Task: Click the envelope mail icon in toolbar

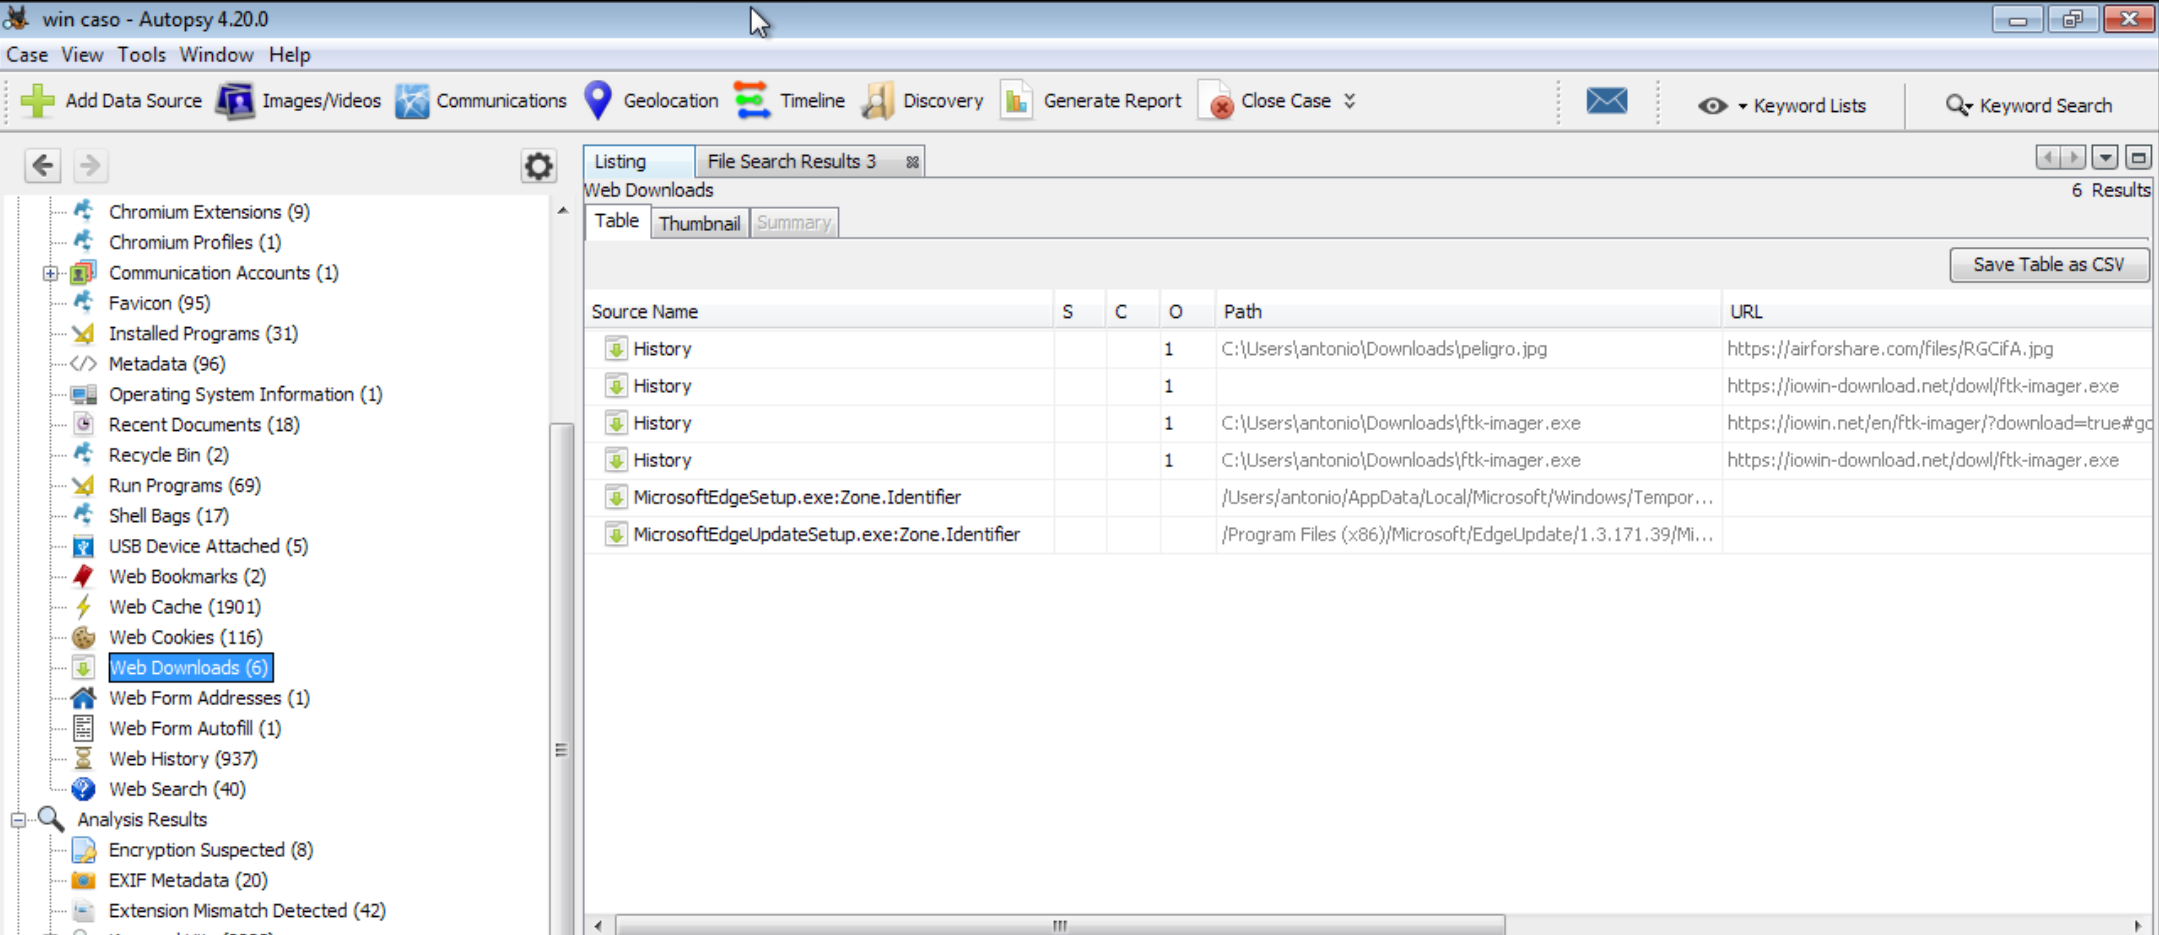Action: (1606, 101)
